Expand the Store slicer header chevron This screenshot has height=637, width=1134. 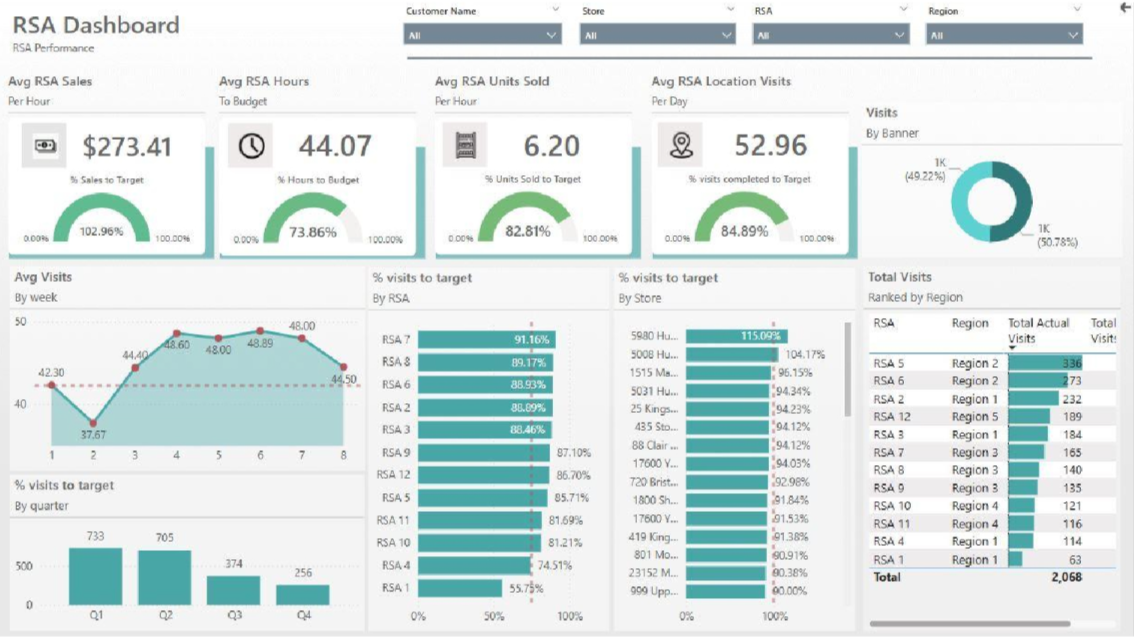730,9
